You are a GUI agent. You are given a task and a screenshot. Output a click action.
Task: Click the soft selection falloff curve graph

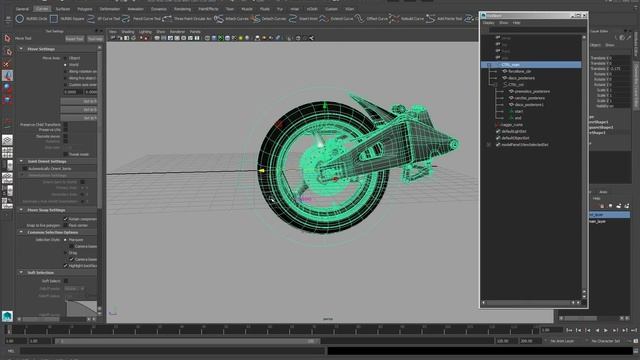pyautogui.click(x=82, y=308)
